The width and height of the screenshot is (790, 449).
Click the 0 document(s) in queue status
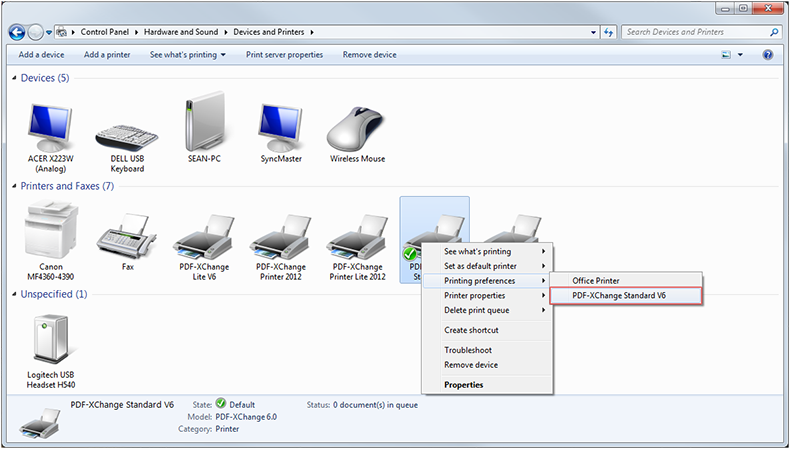pyautogui.click(x=375, y=405)
